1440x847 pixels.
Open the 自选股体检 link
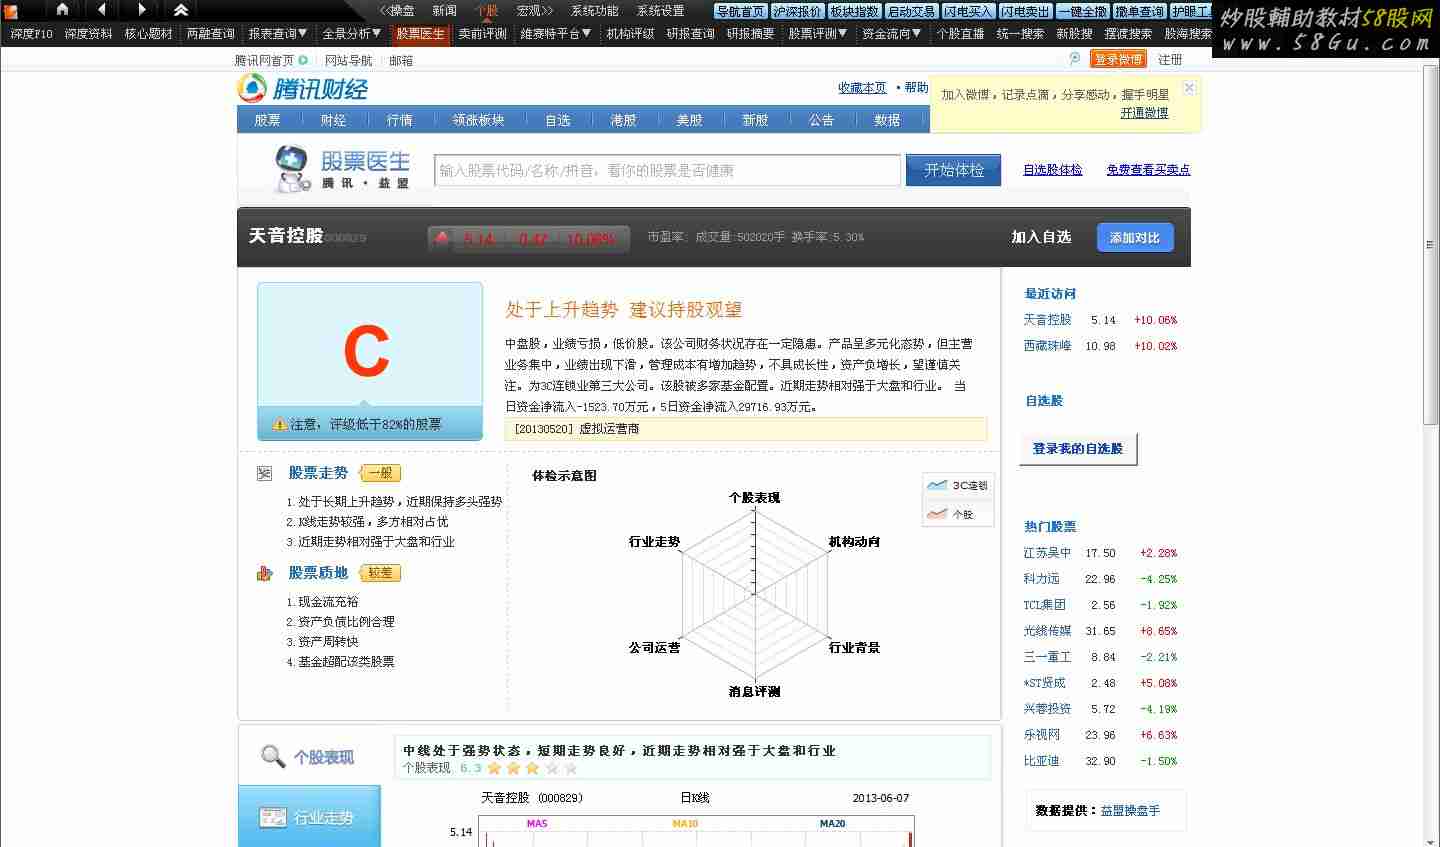[1052, 170]
